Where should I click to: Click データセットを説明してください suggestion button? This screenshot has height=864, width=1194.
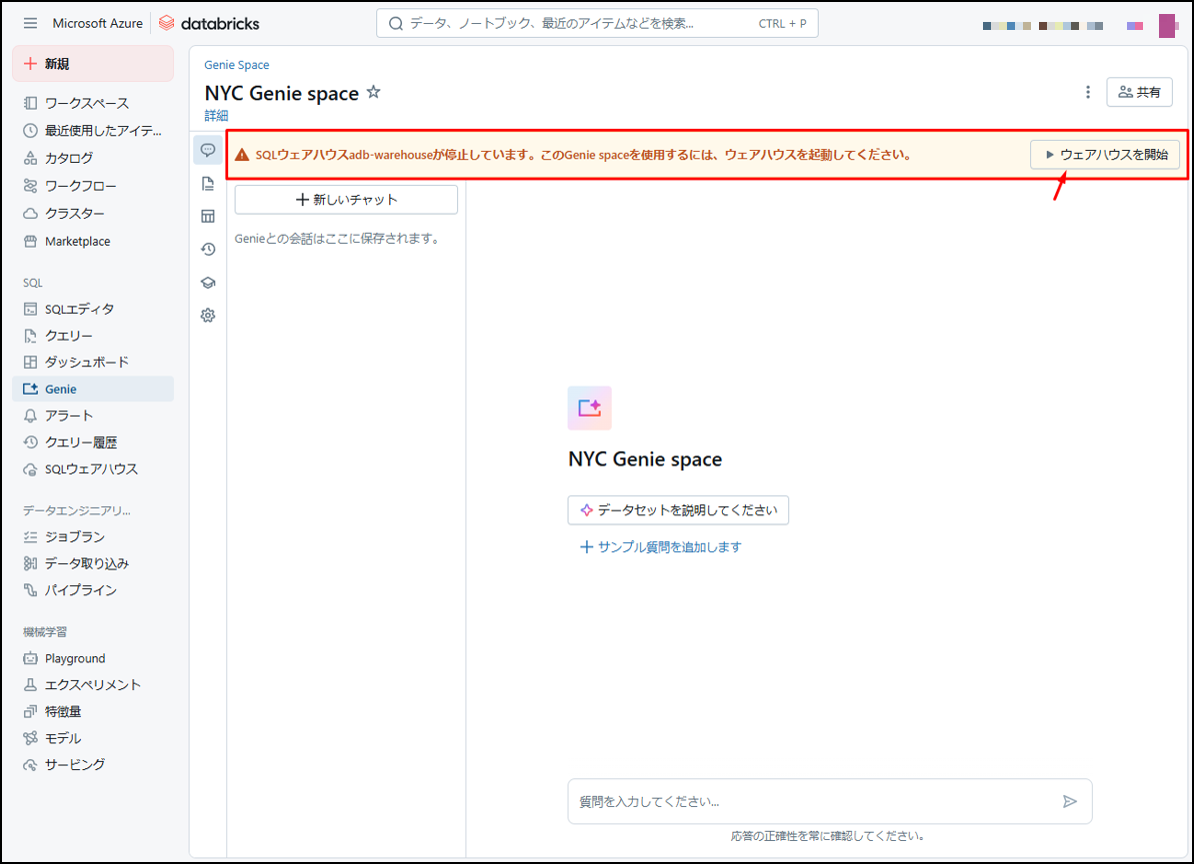(678, 510)
